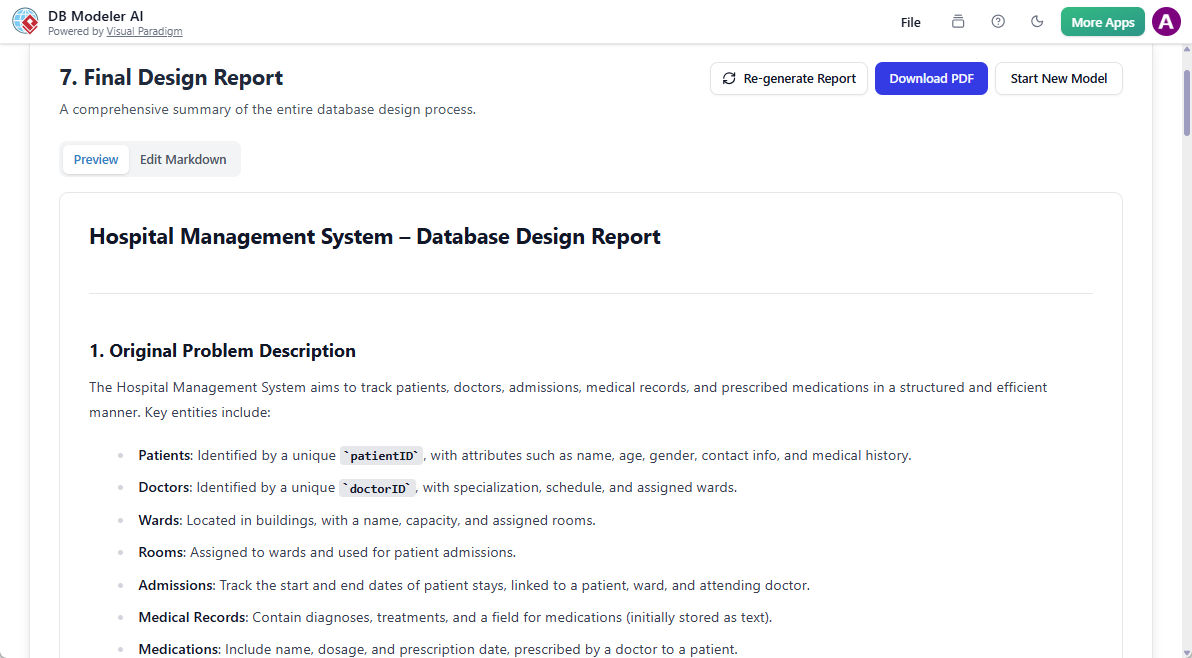Viewport: 1192px width, 658px height.
Task: Select the `patientID` code snippet
Action: click(x=381, y=455)
